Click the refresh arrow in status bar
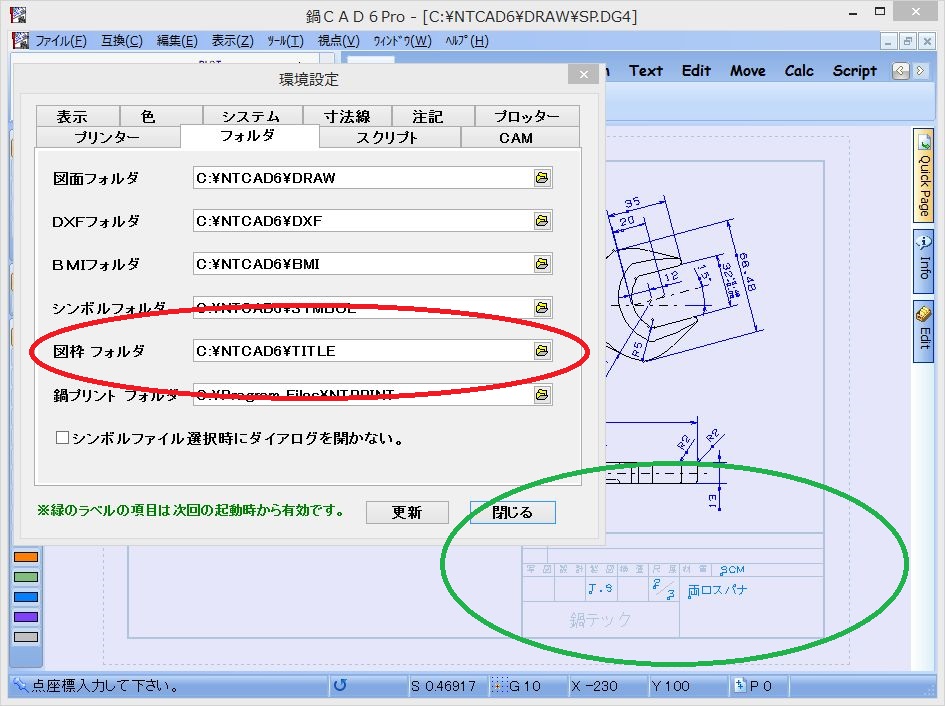Screen dimensions: 945x706 (340, 686)
